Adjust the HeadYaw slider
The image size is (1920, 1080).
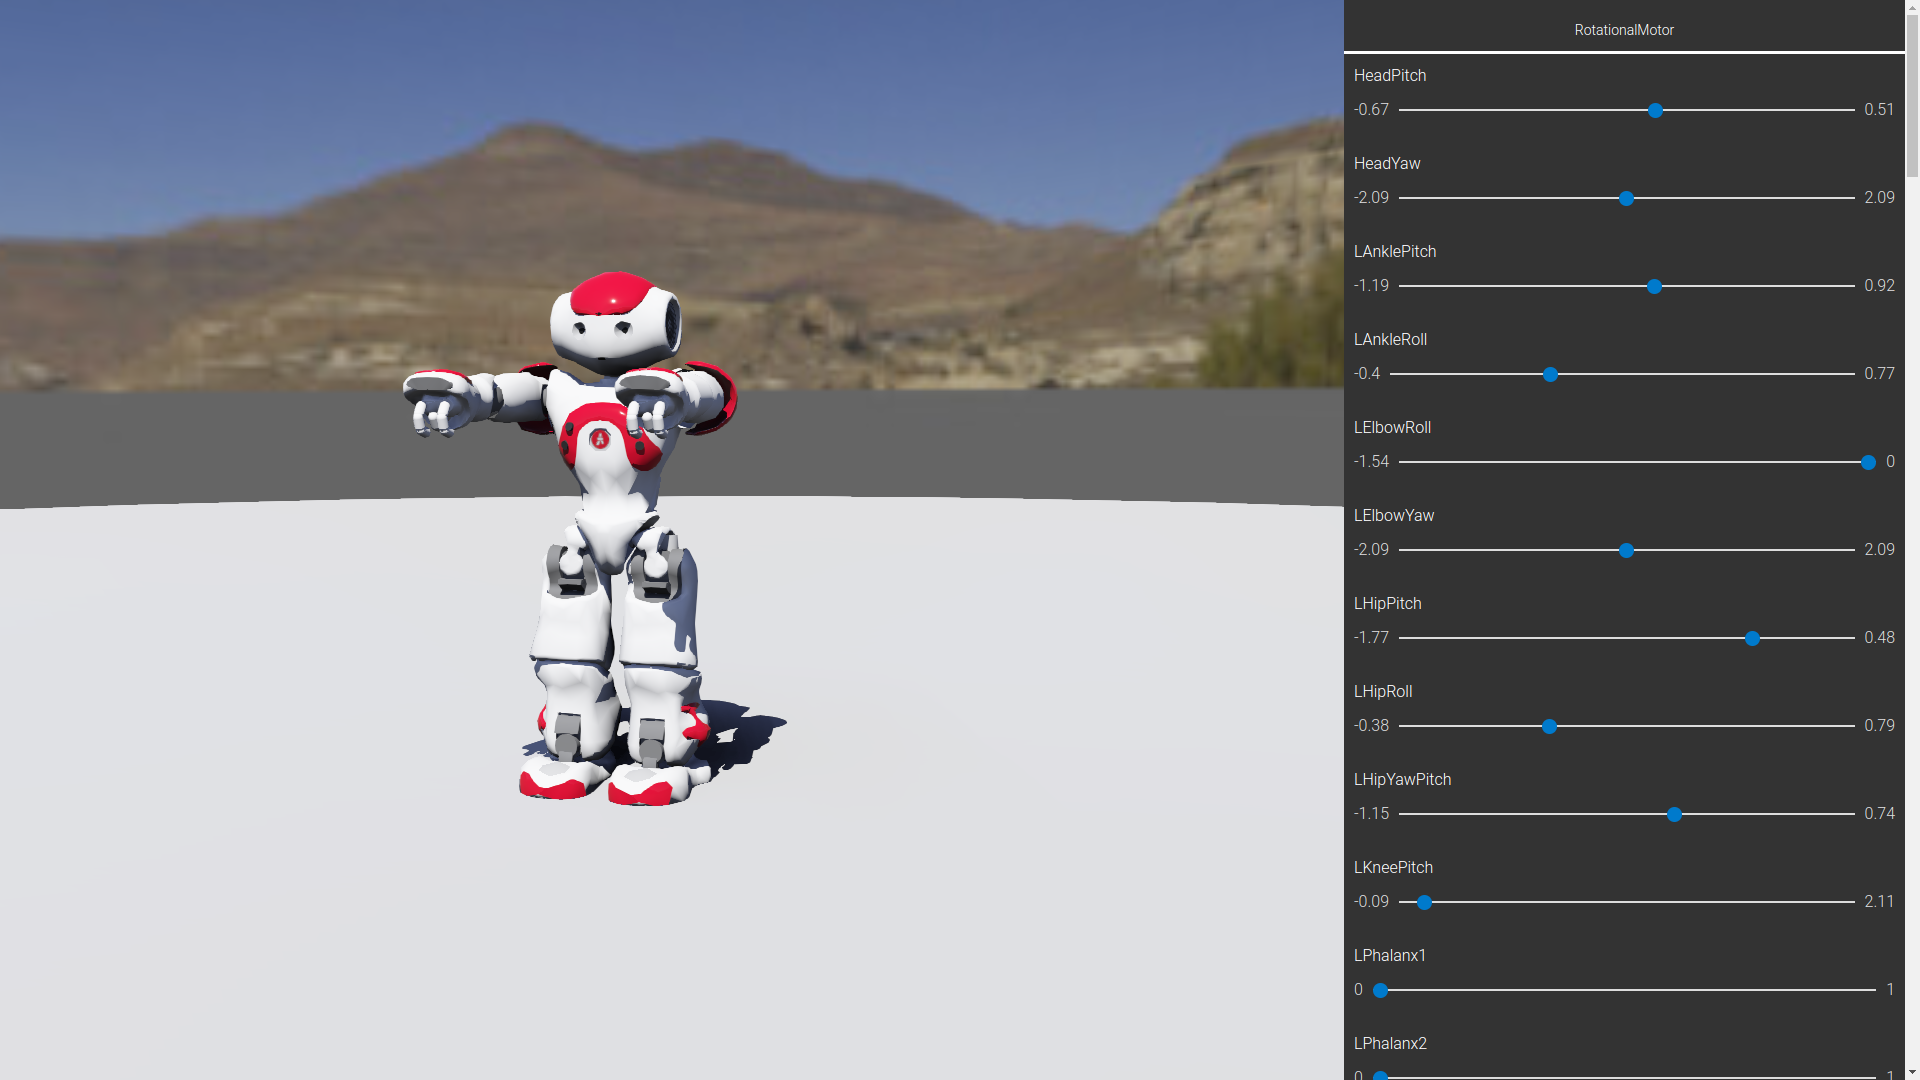(1625, 199)
